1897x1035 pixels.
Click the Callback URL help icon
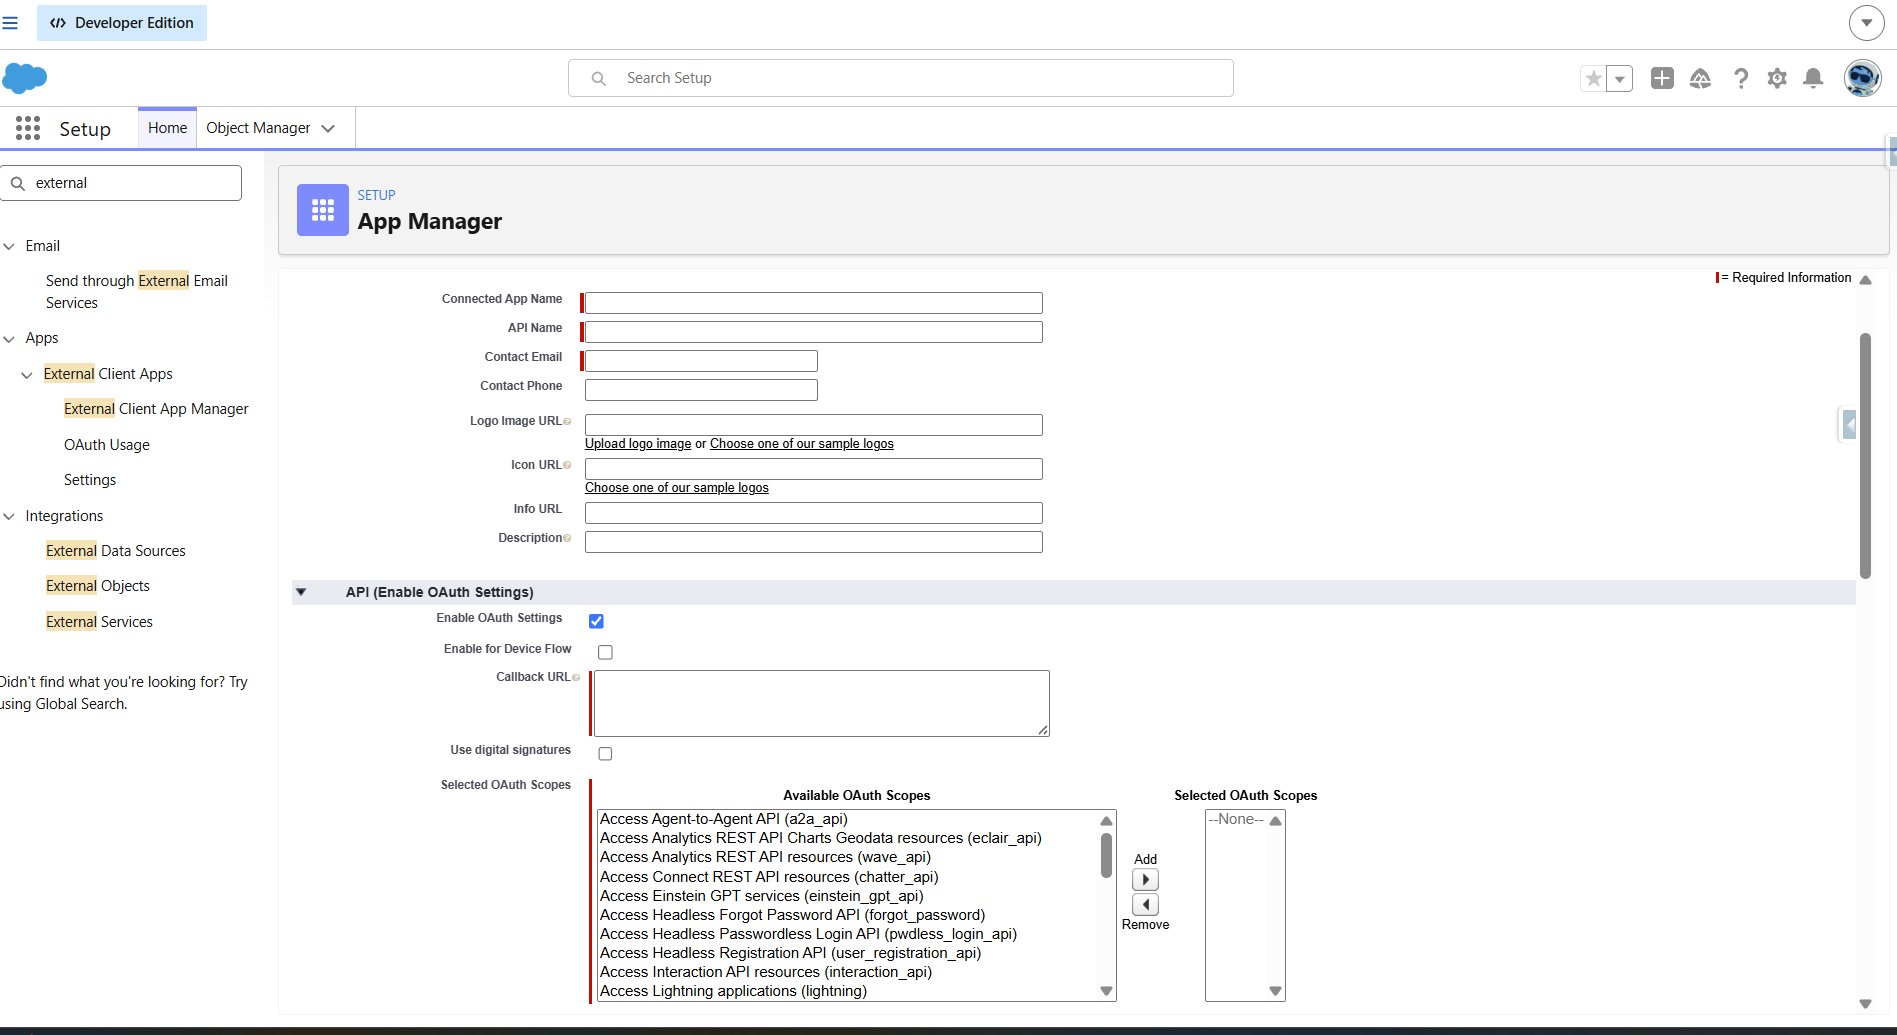tap(576, 678)
